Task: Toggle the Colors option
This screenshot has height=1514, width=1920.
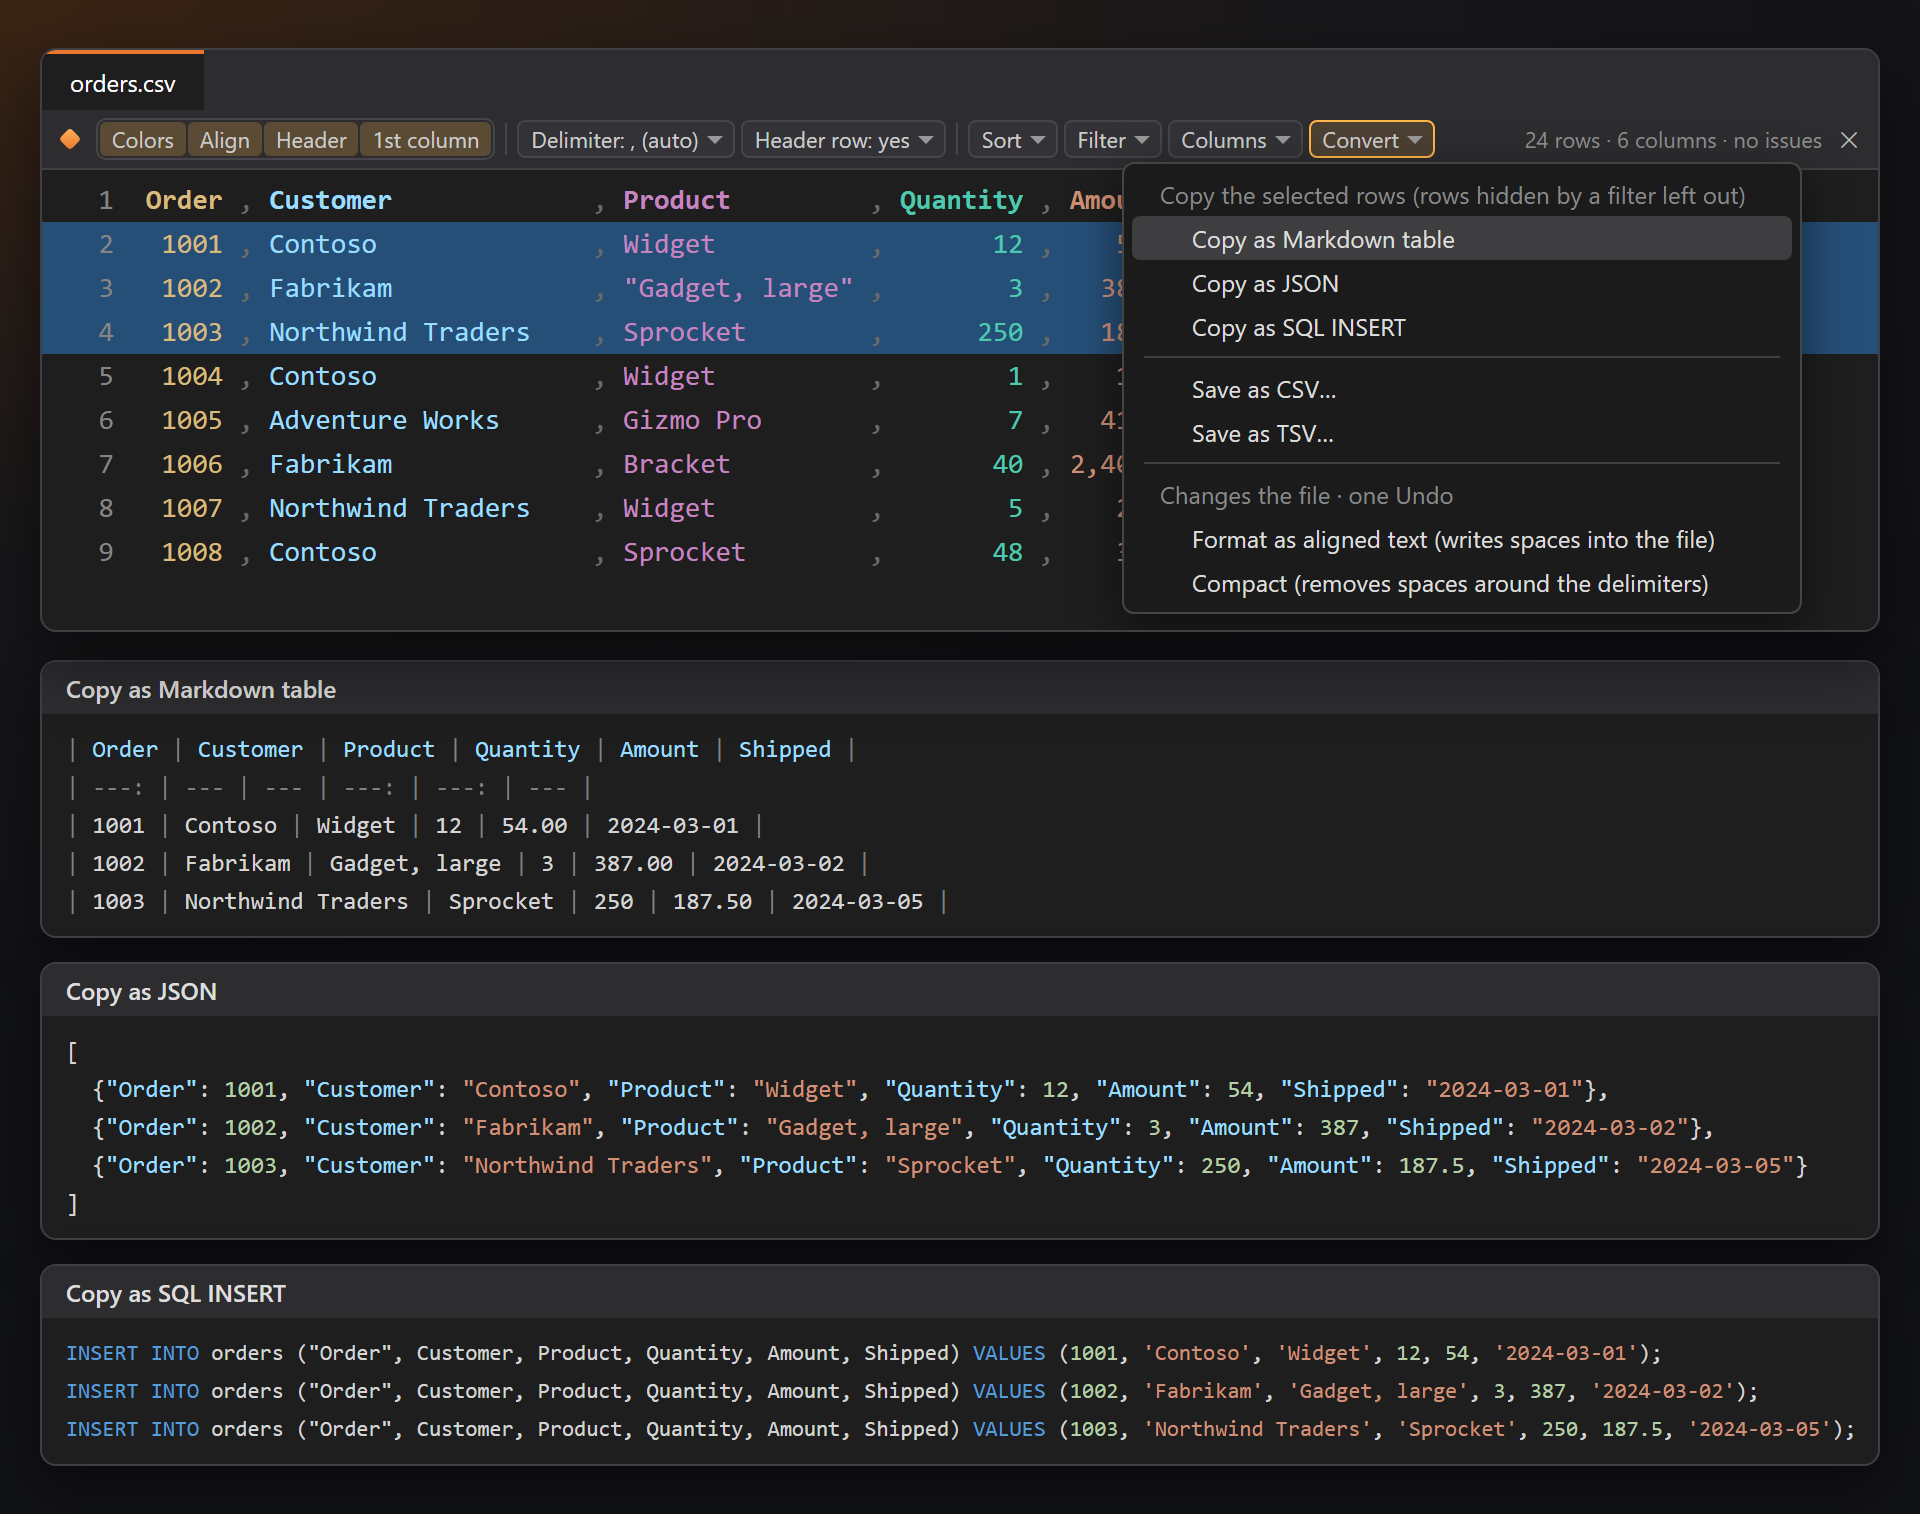Action: 142,140
